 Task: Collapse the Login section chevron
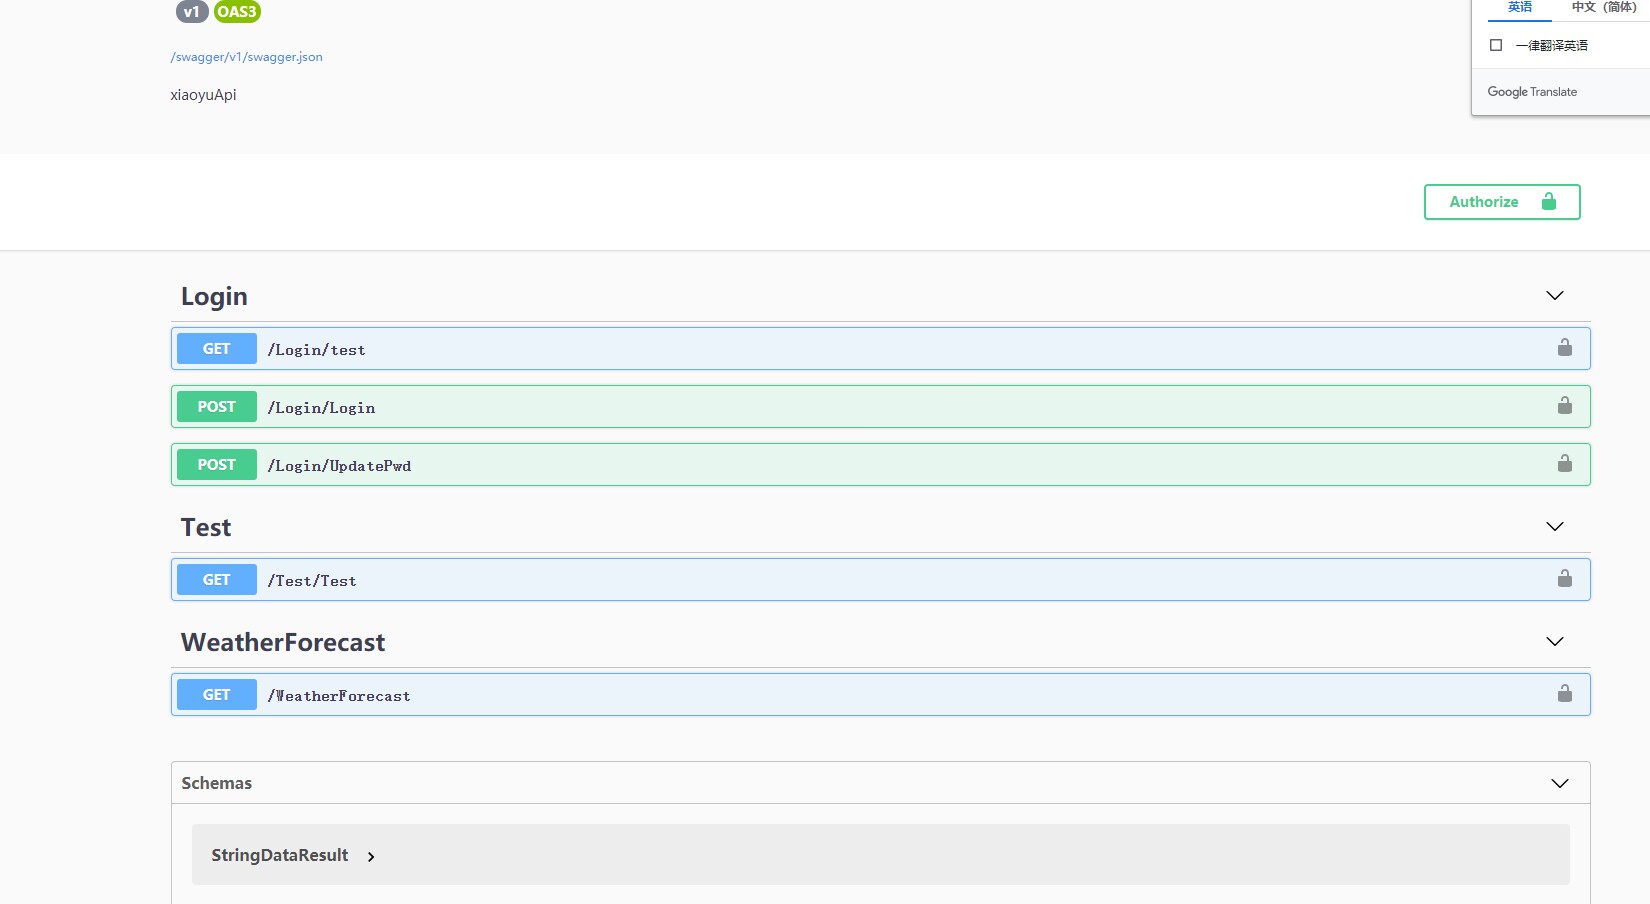tap(1554, 296)
